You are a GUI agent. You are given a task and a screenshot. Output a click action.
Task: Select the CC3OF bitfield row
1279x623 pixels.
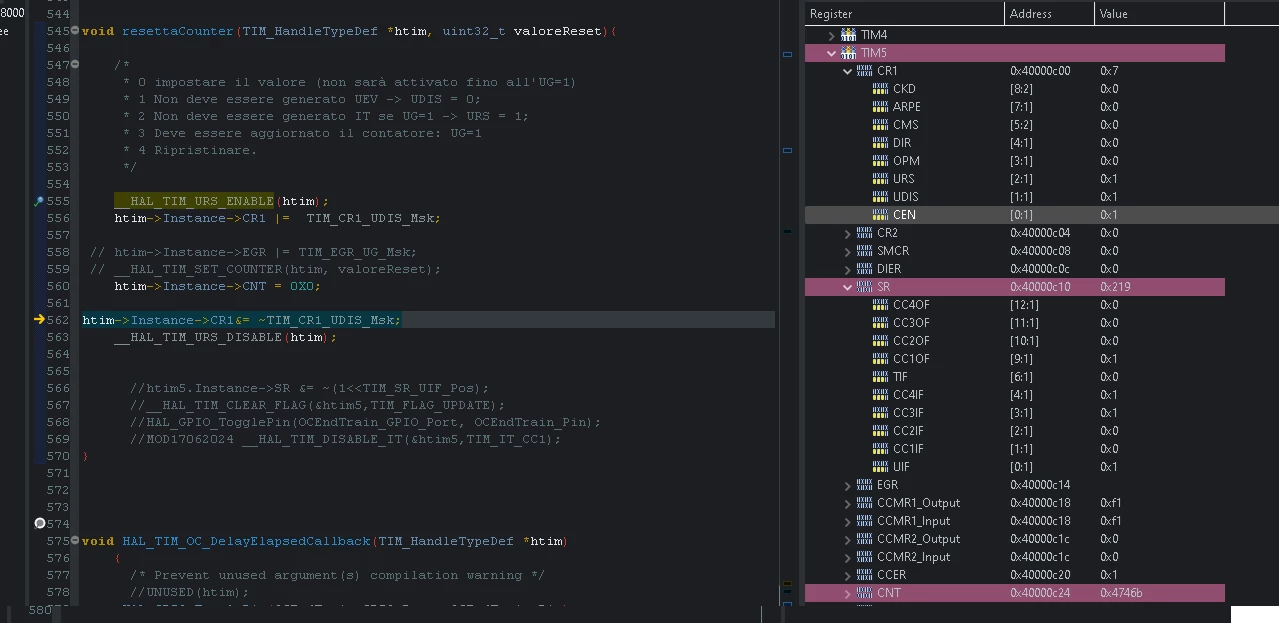pyautogui.click(x=1015, y=323)
